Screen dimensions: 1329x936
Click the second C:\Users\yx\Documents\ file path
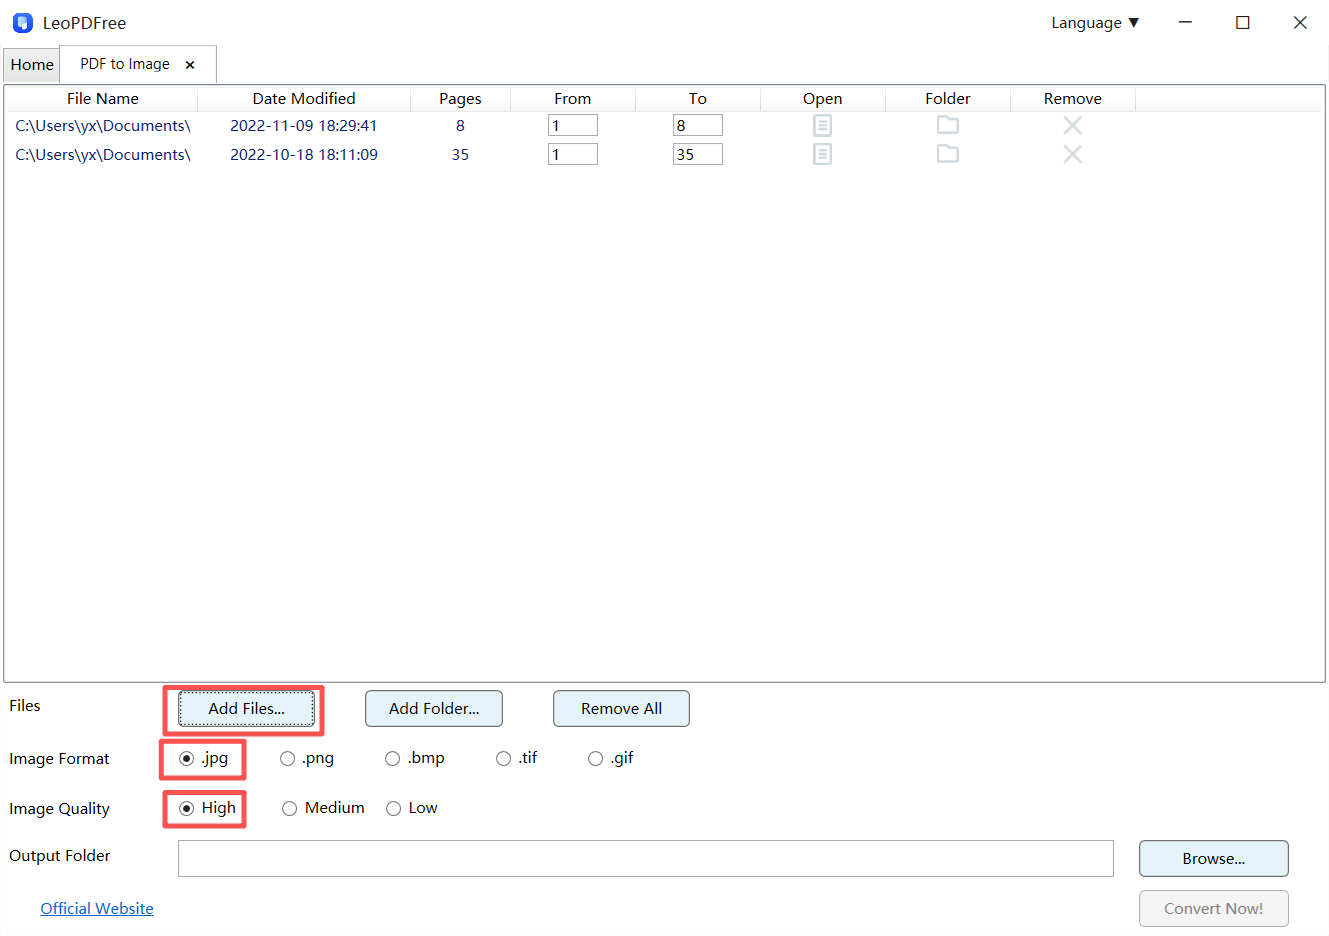point(103,154)
